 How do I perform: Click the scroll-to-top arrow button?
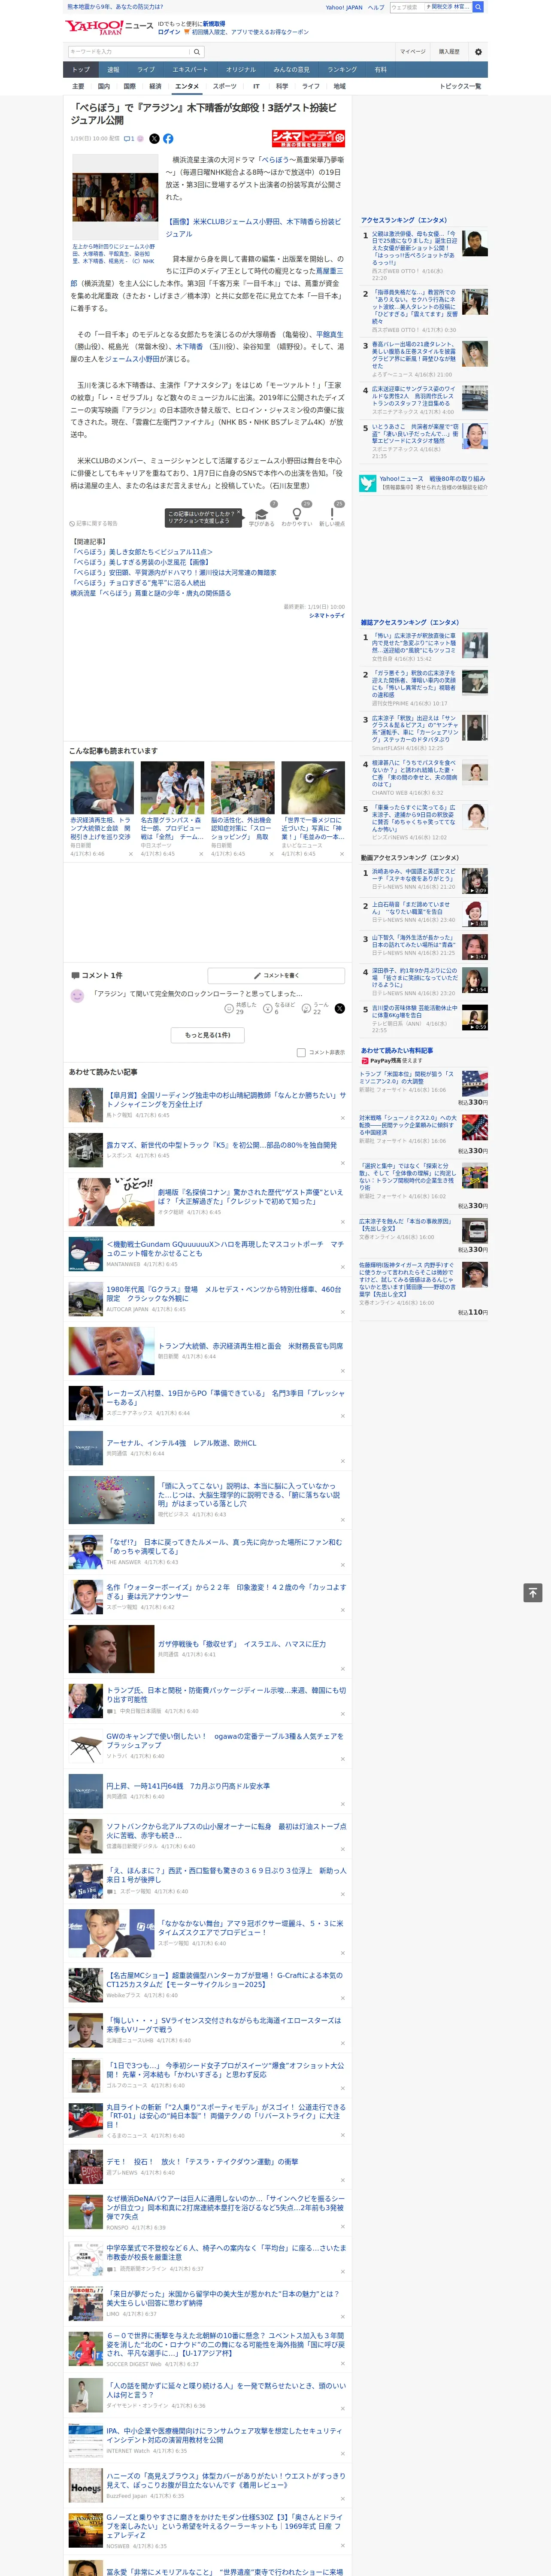pyautogui.click(x=533, y=1593)
